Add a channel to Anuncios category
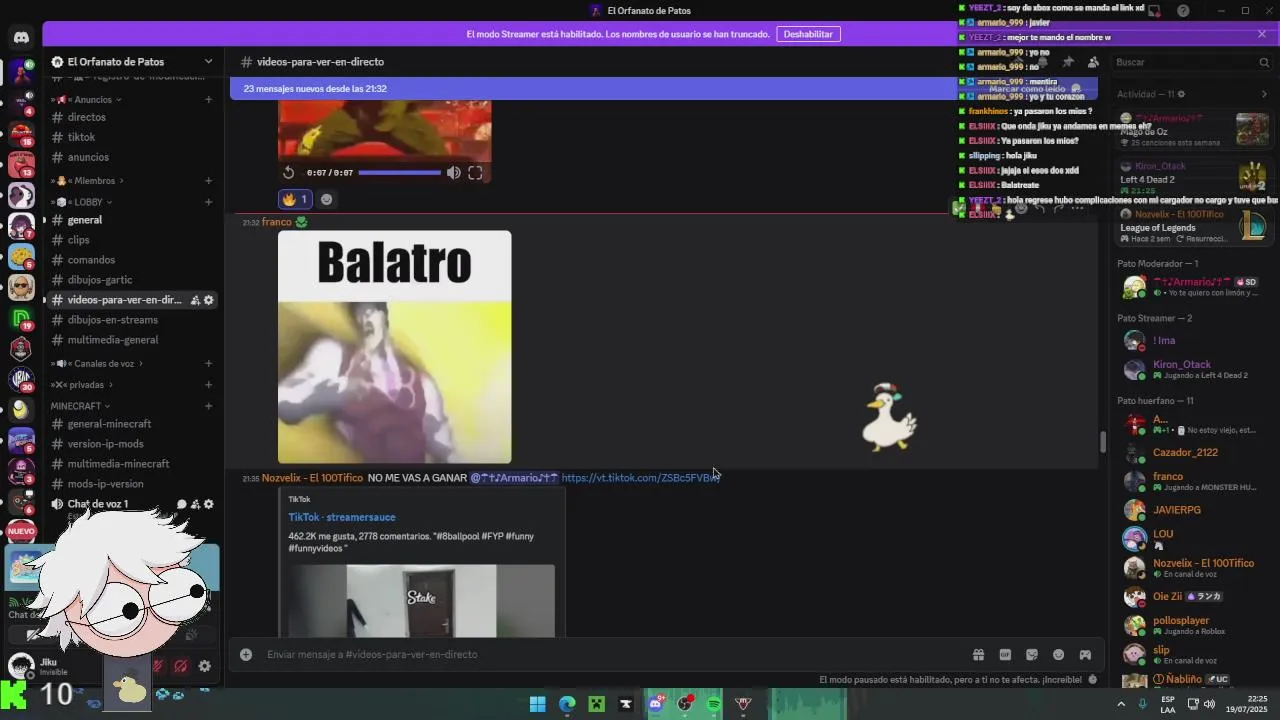 click(x=208, y=100)
